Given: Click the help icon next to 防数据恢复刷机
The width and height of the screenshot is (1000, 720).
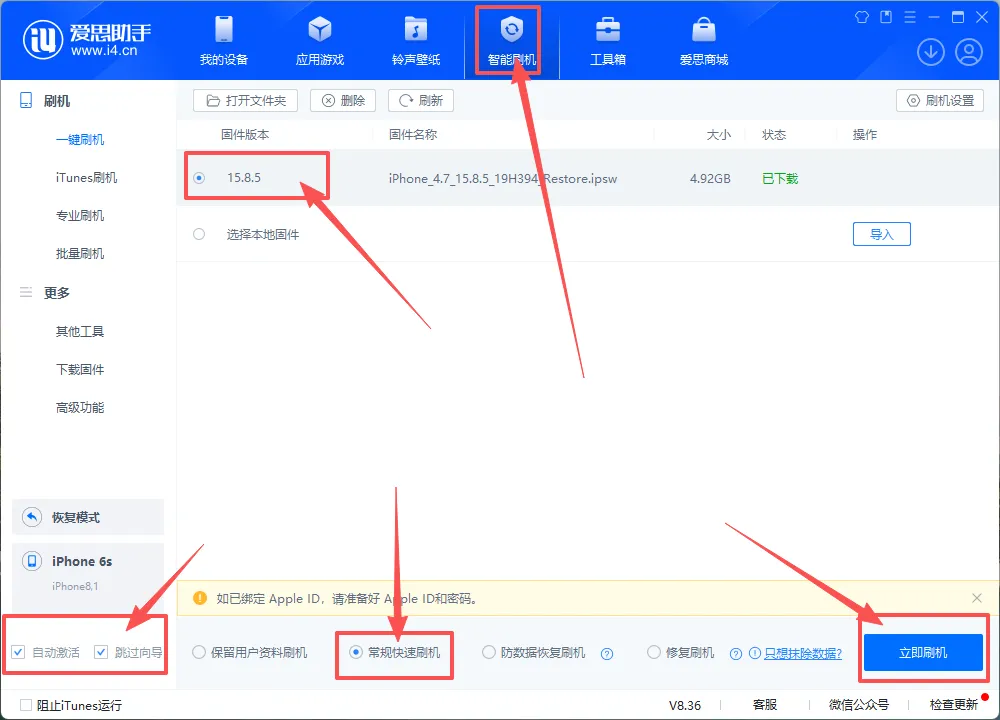Looking at the screenshot, I should coord(607,654).
